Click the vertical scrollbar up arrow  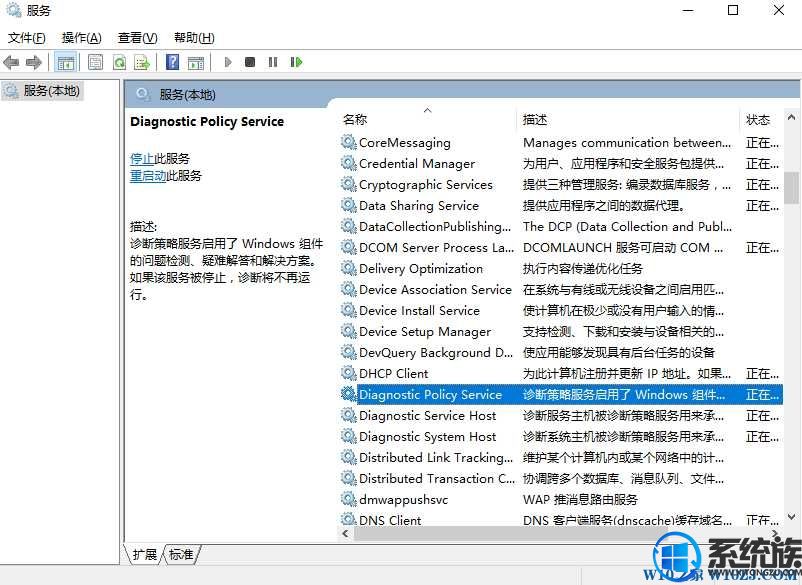791,118
